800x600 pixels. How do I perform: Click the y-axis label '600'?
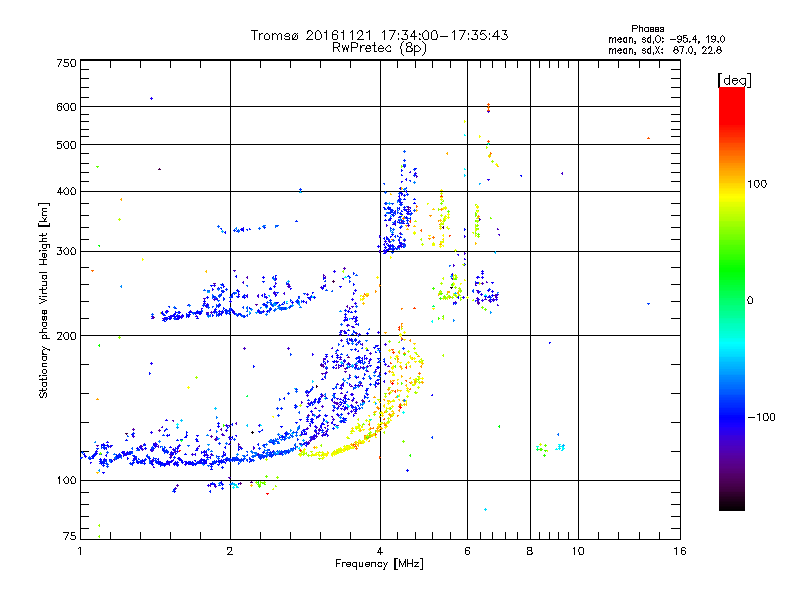pyautogui.click(x=66, y=107)
